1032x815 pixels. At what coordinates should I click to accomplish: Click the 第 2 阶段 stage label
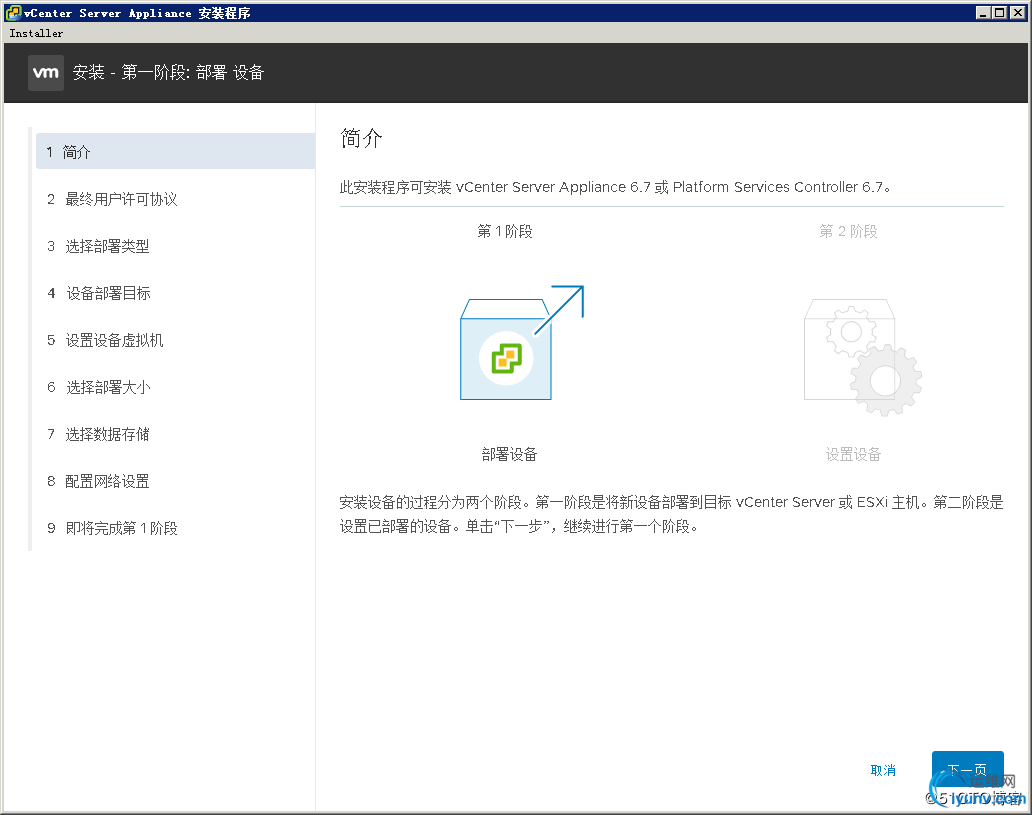[x=848, y=231]
